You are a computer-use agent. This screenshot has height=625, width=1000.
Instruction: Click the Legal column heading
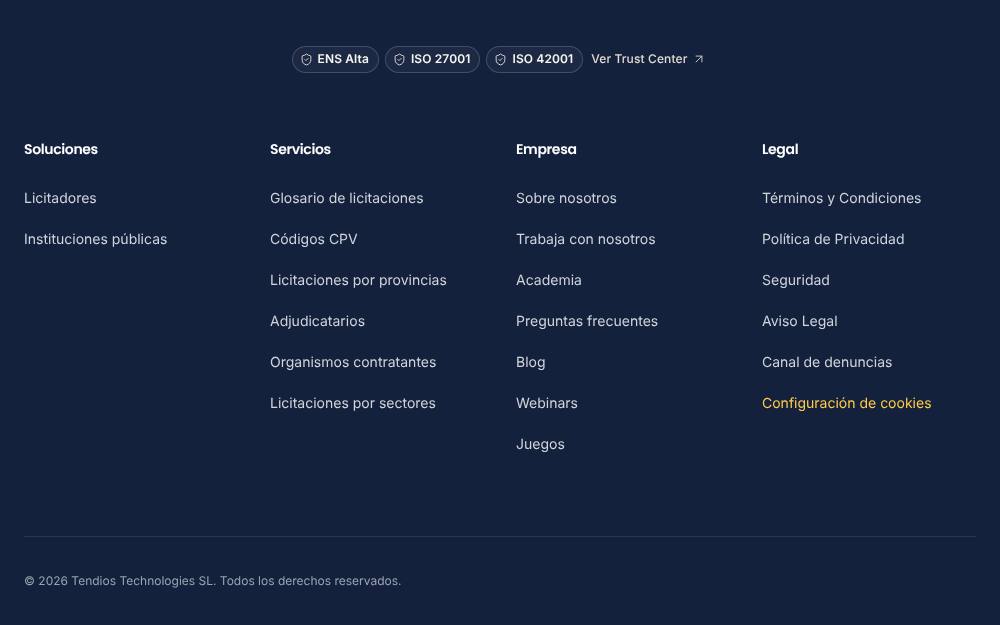pyautogui.click(x=780, y=149)
